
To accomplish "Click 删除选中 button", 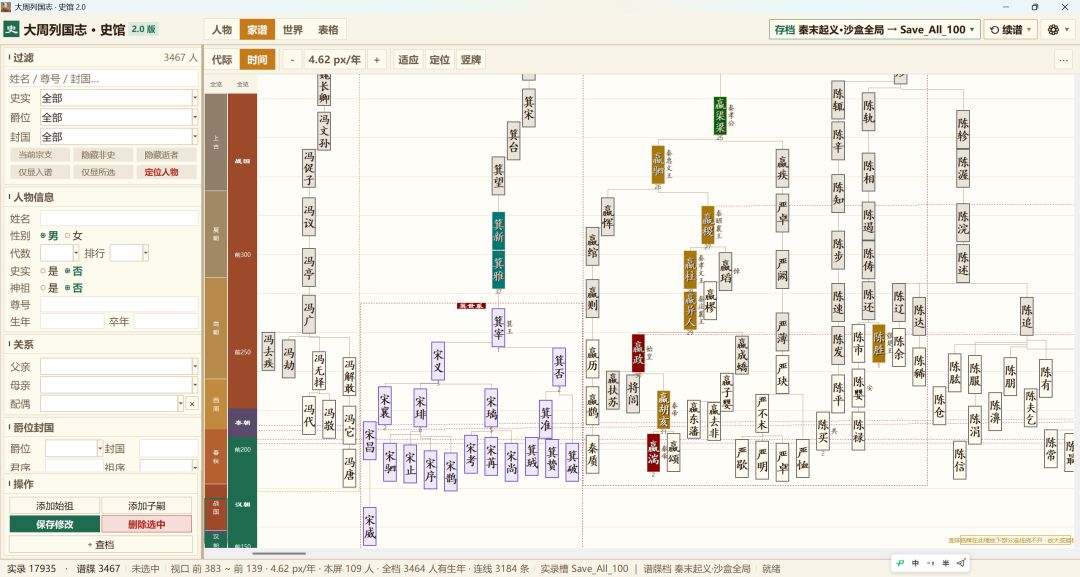I will click(147, 525).
